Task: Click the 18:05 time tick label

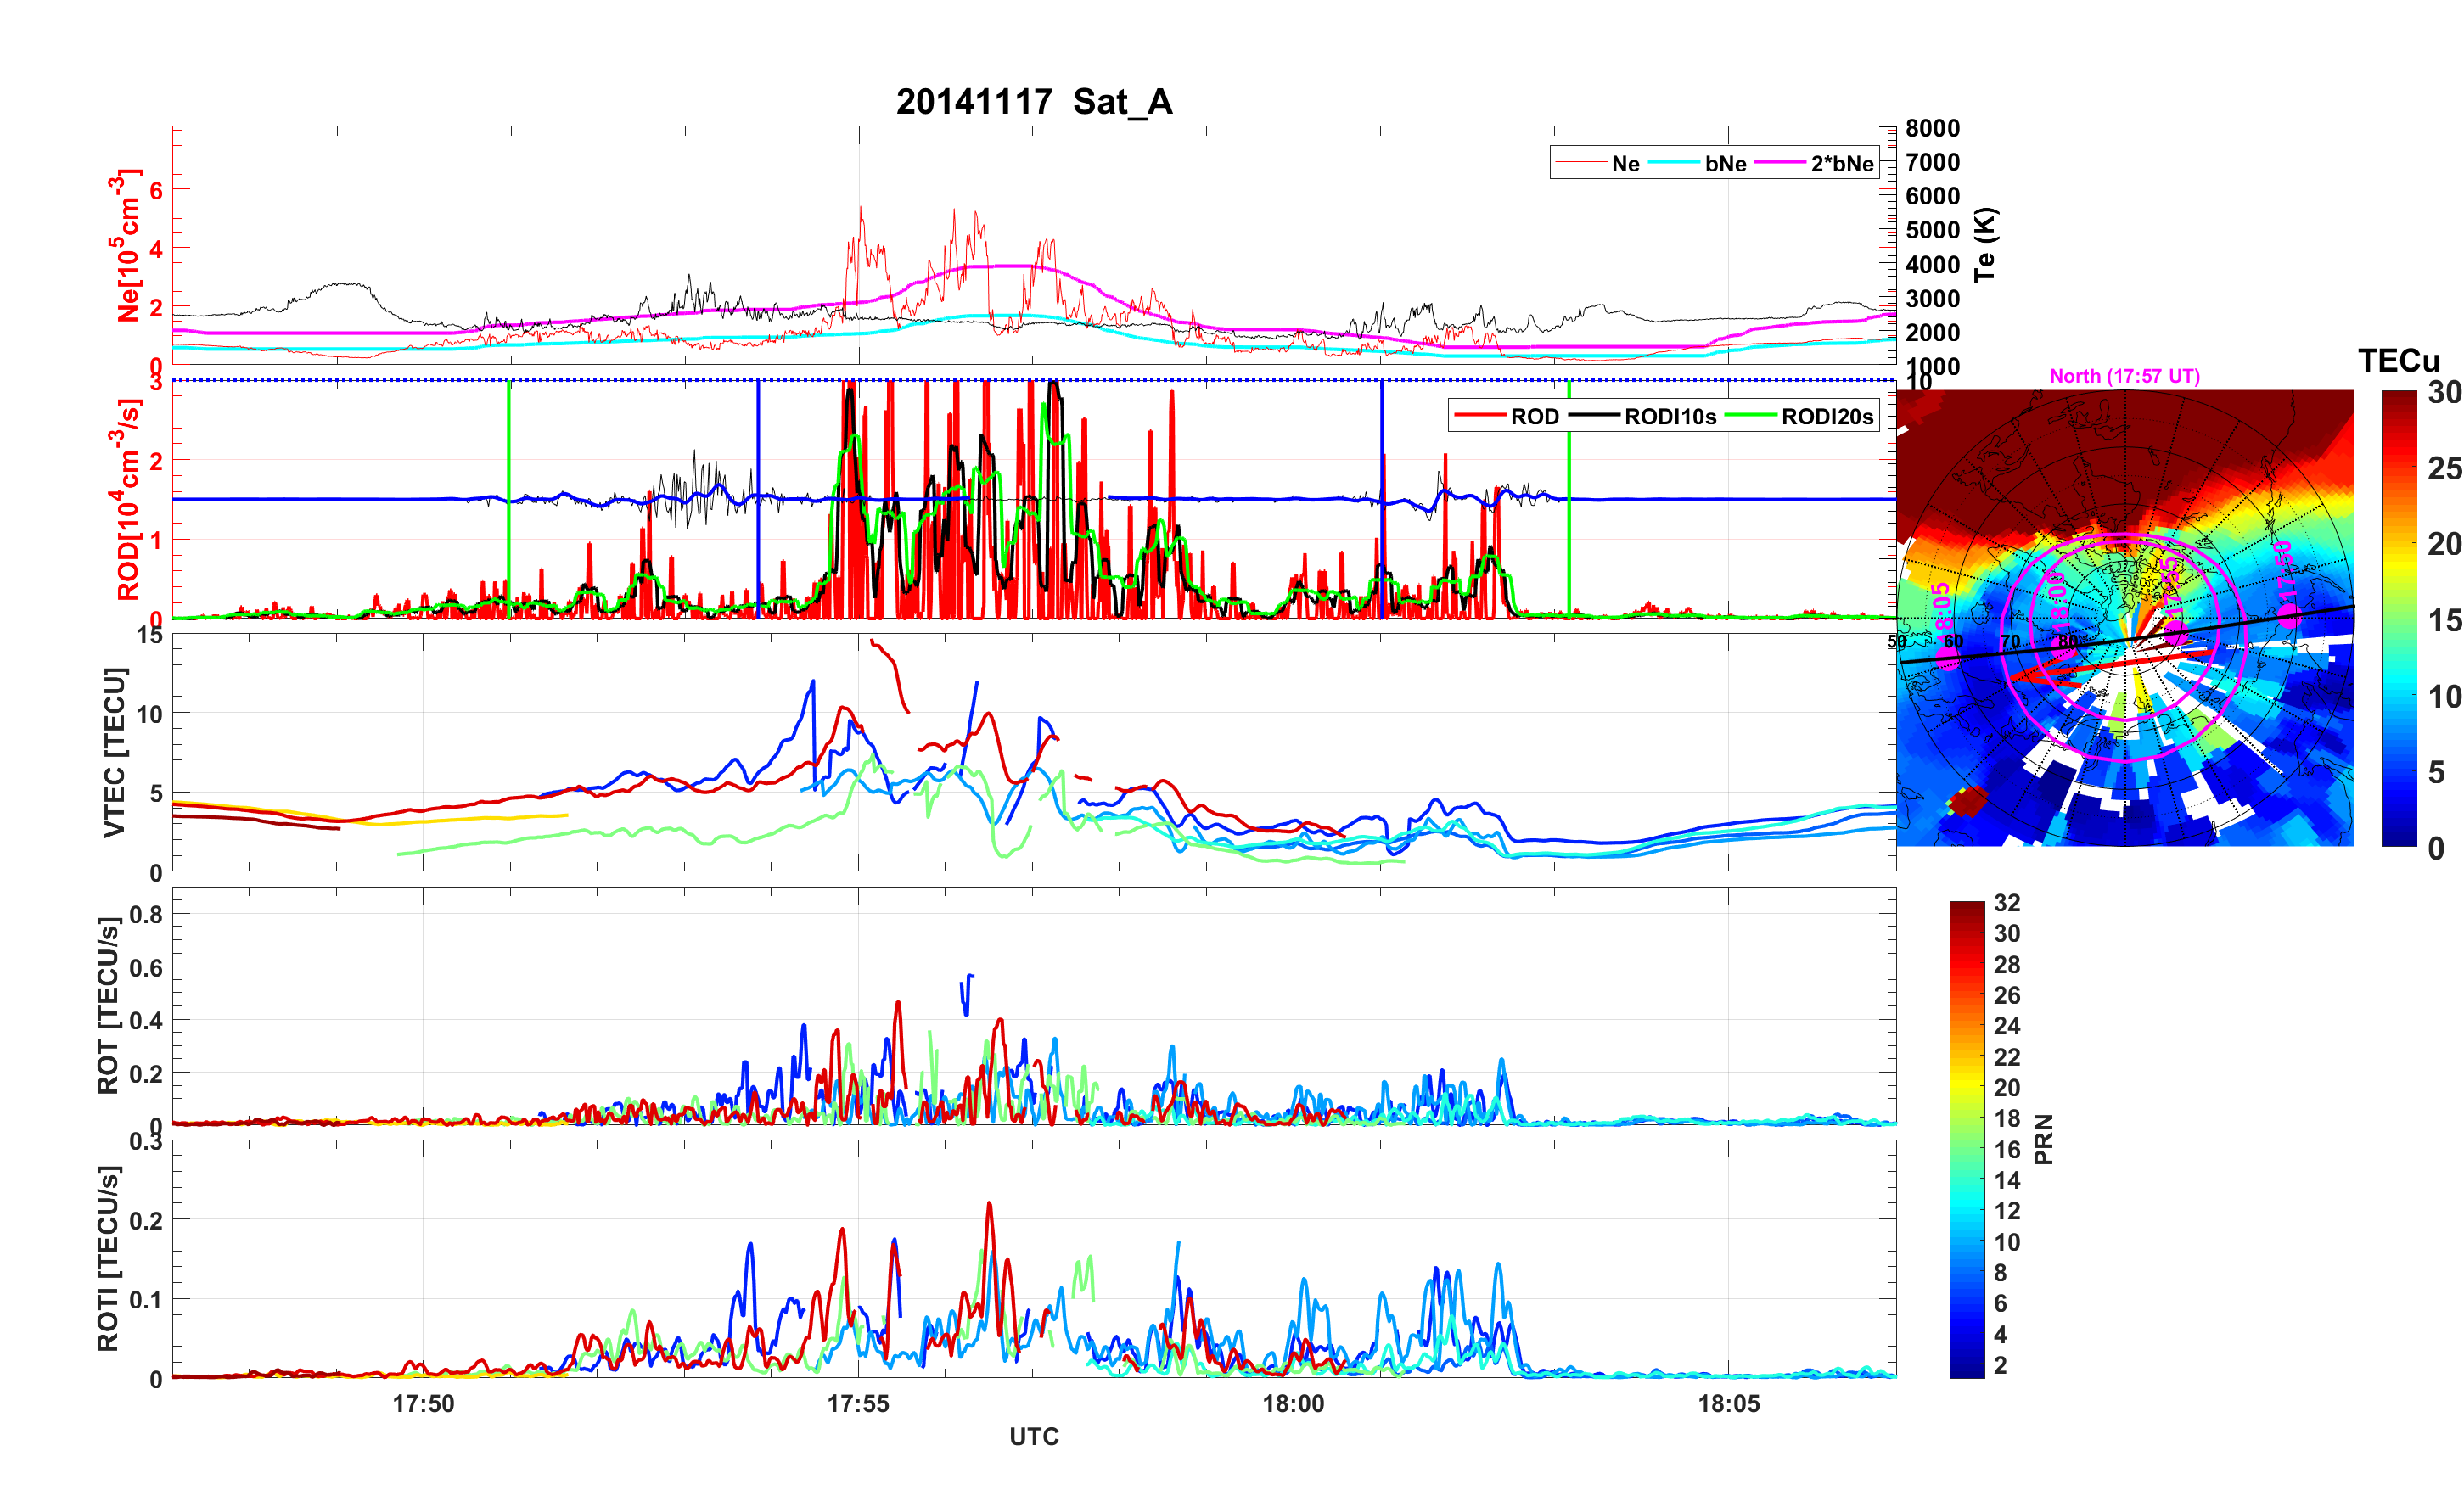Action: click(x=1728, y=1404)
